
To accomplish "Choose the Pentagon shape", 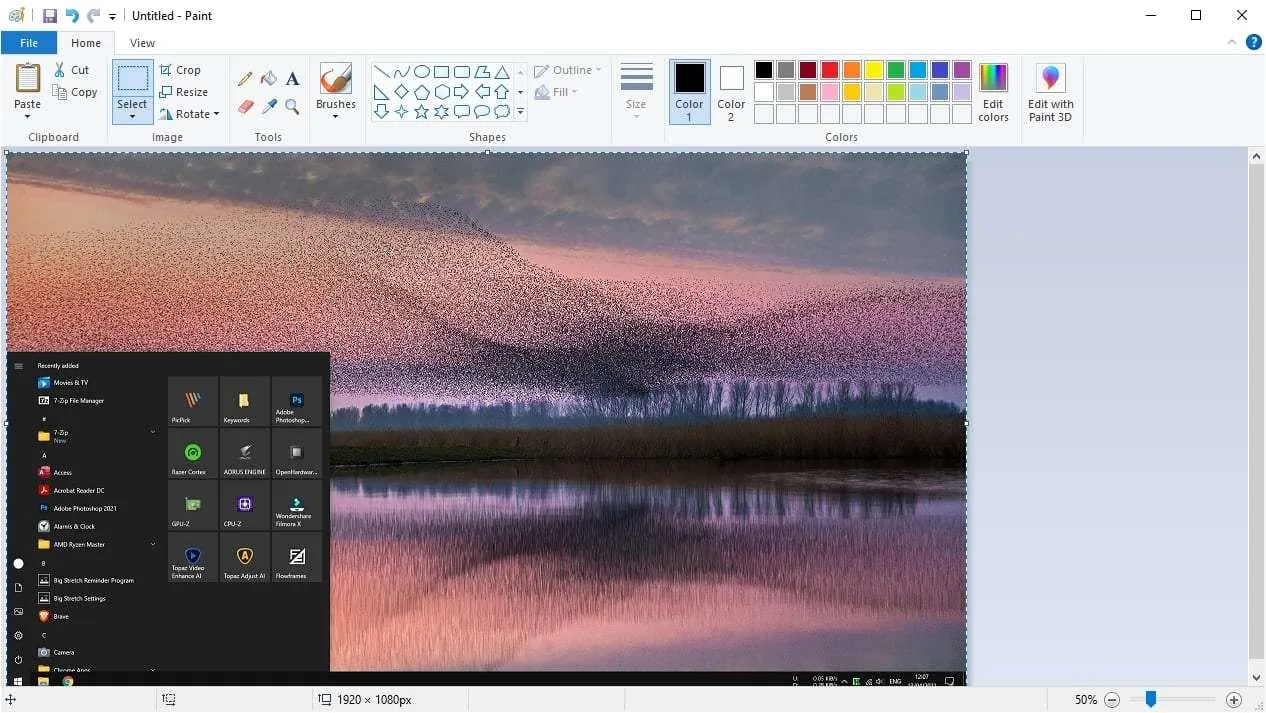I will coord(422,92).
